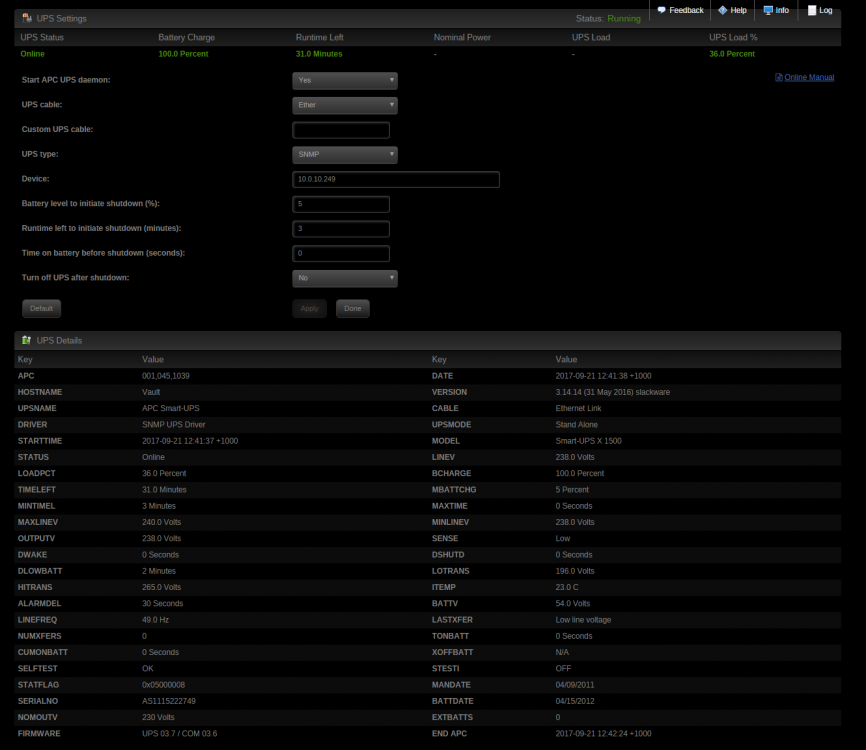Open the Start APC UPS daemon dropdown
866x750 pixels.
pos(345,81)
